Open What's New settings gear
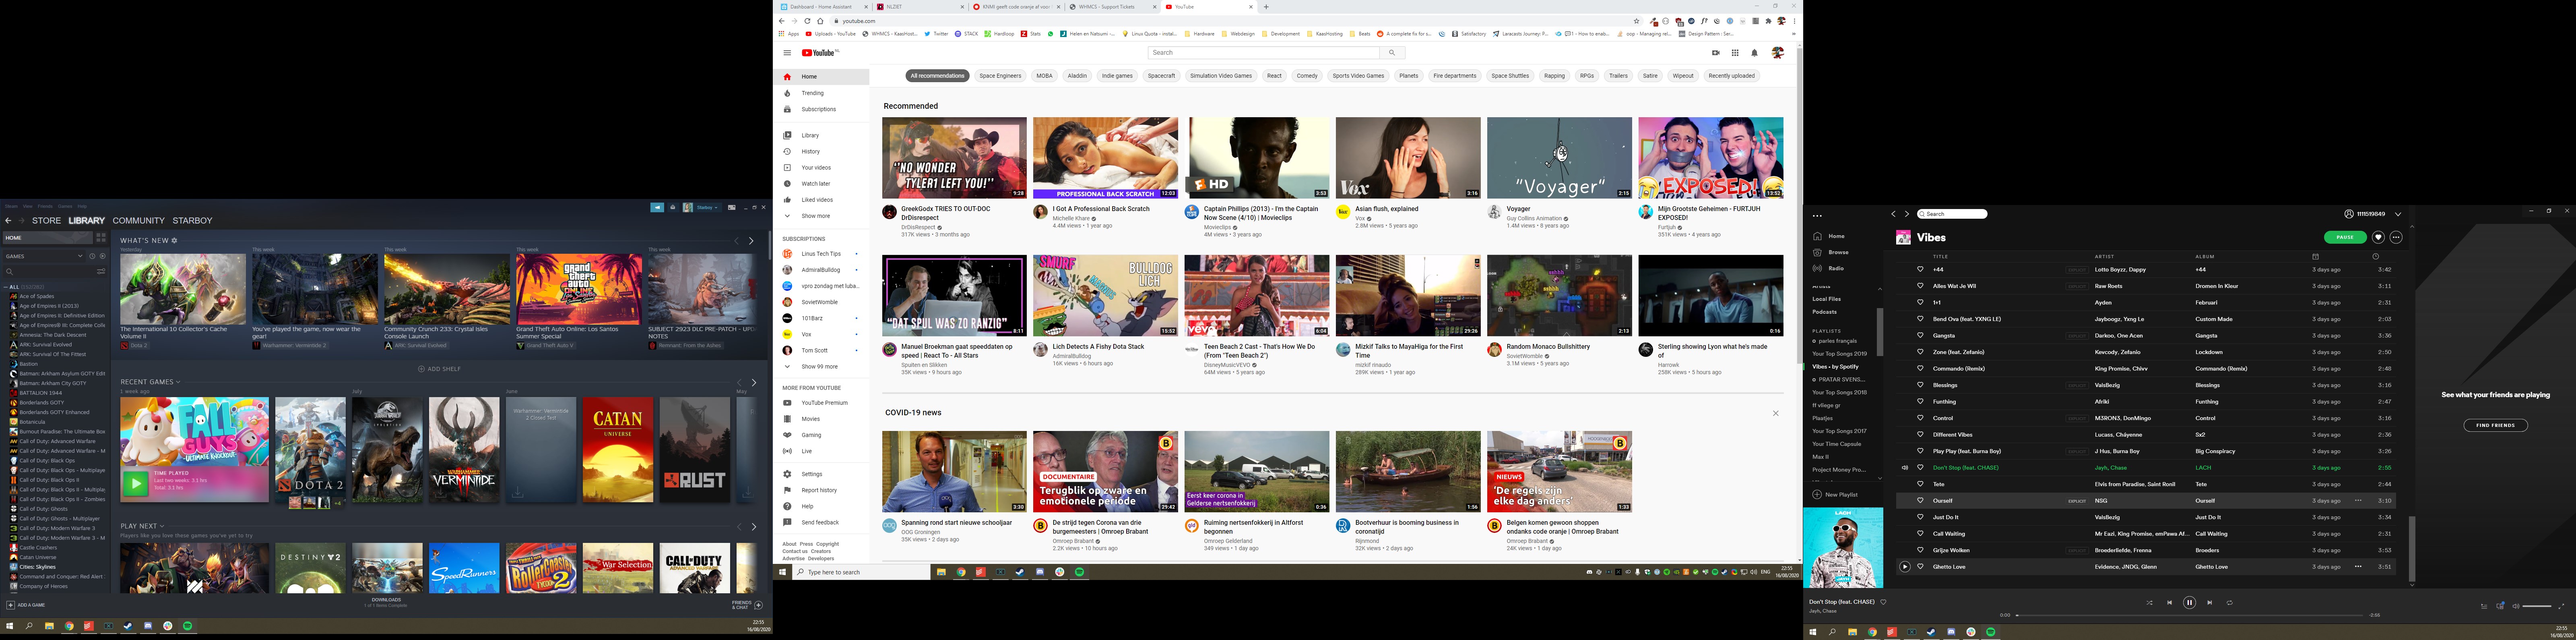Screen dimensions: 2576x640 click(x=174, y=241)
